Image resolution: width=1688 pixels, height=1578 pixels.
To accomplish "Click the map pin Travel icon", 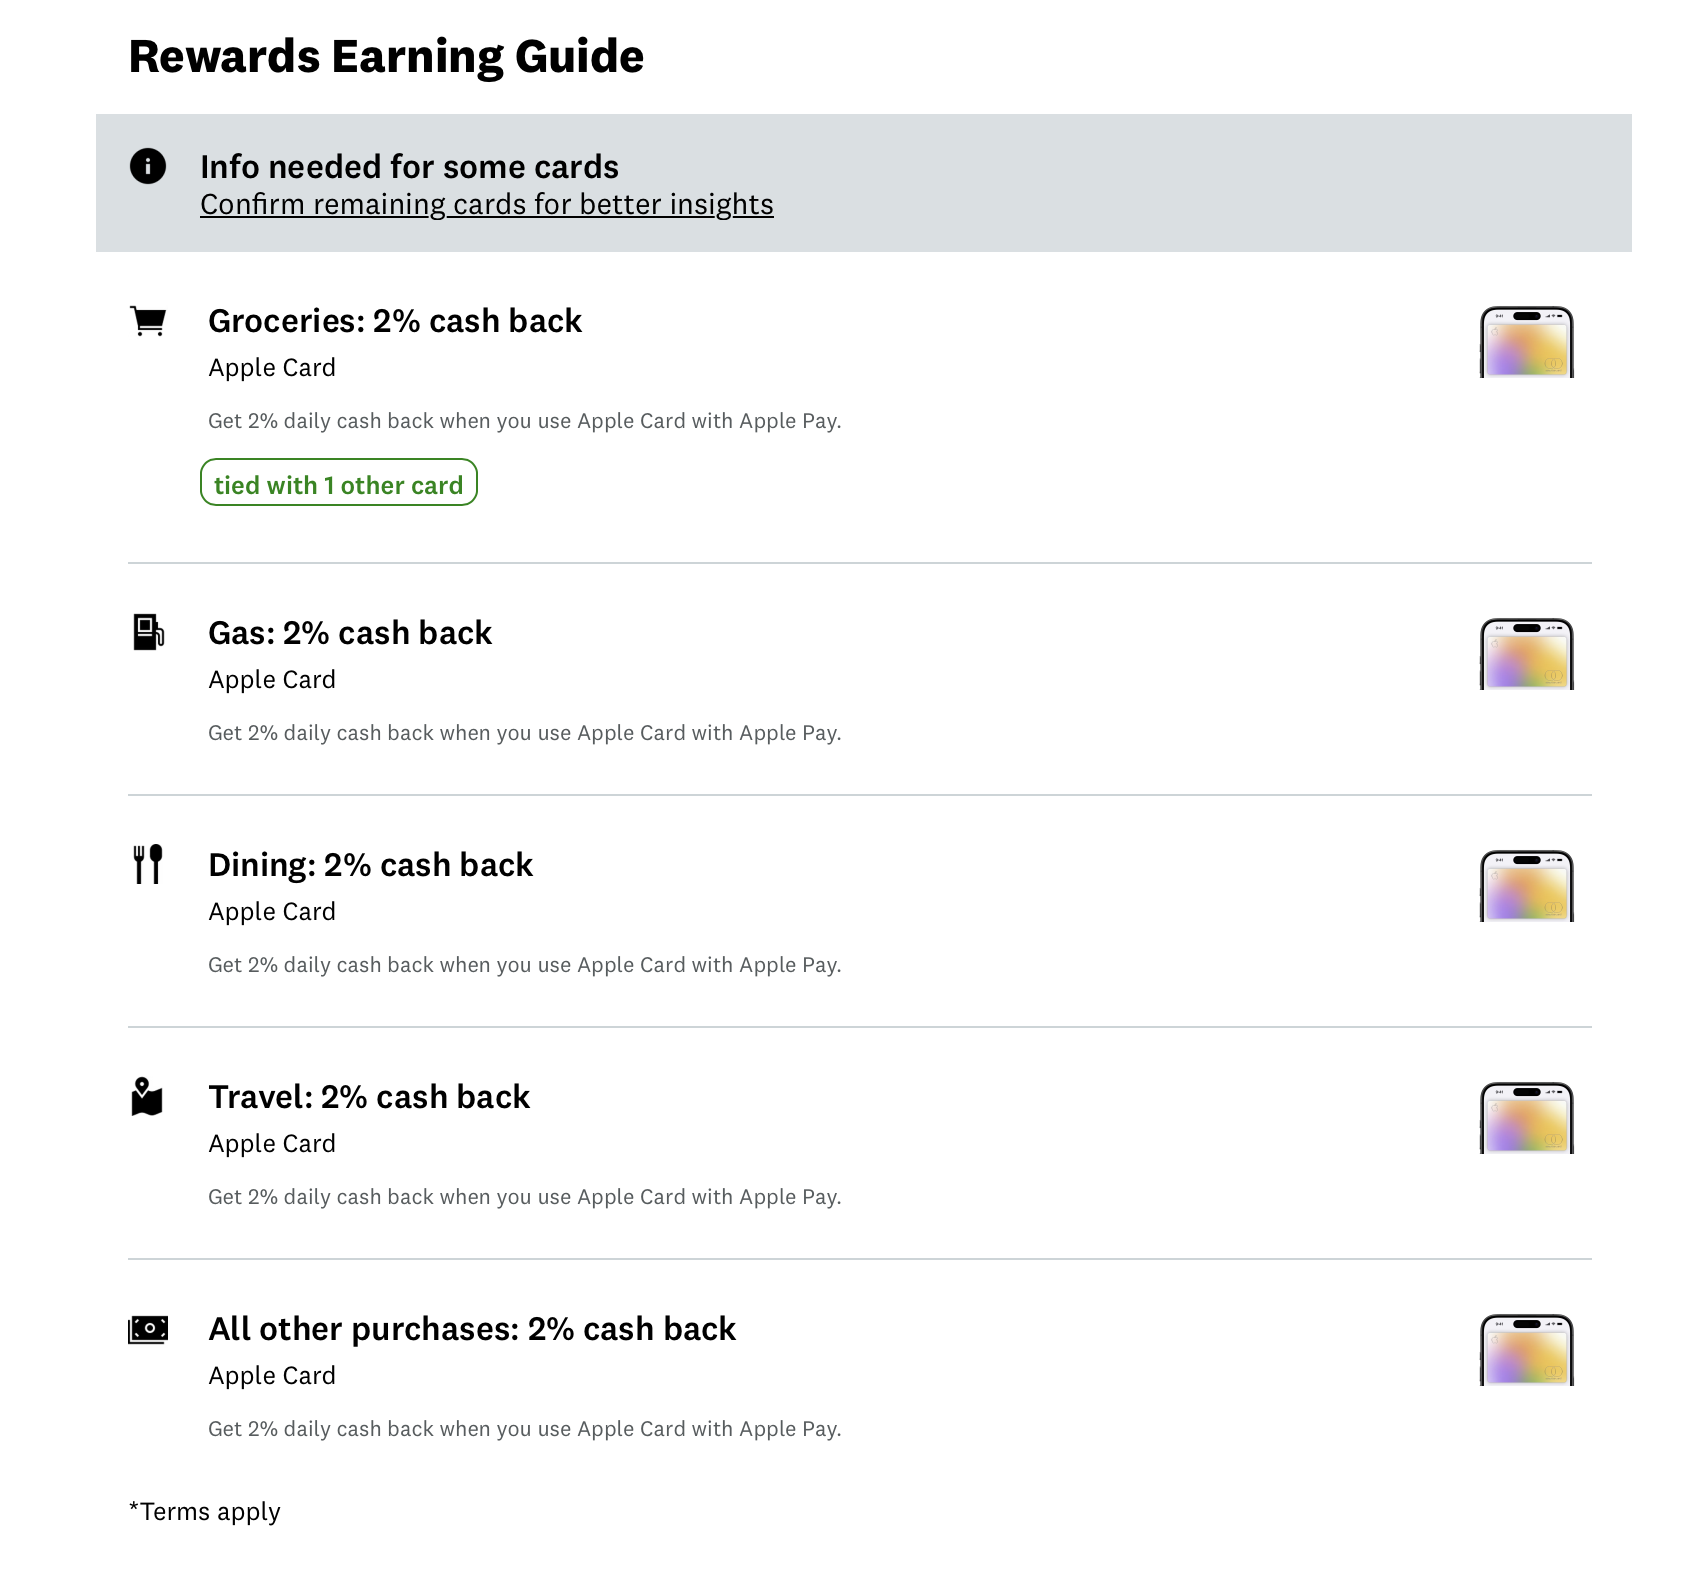I will point(147,1097).
